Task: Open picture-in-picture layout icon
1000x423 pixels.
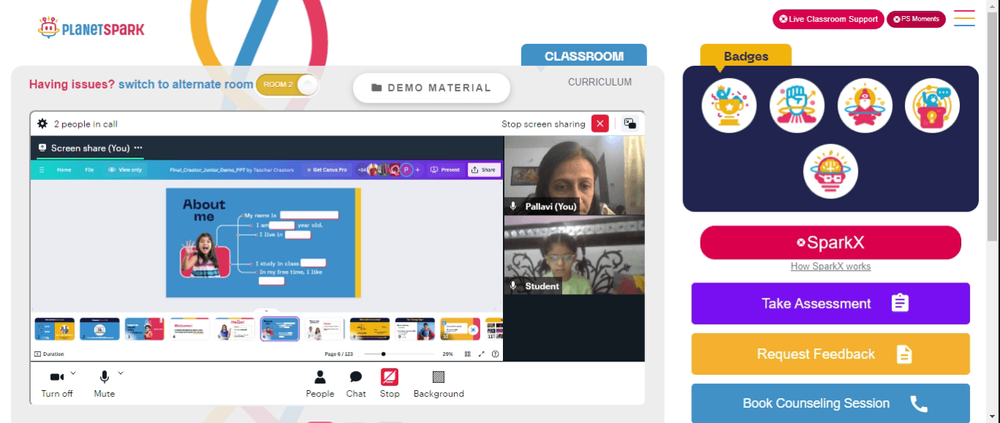Action: click(x=630, y=124)
